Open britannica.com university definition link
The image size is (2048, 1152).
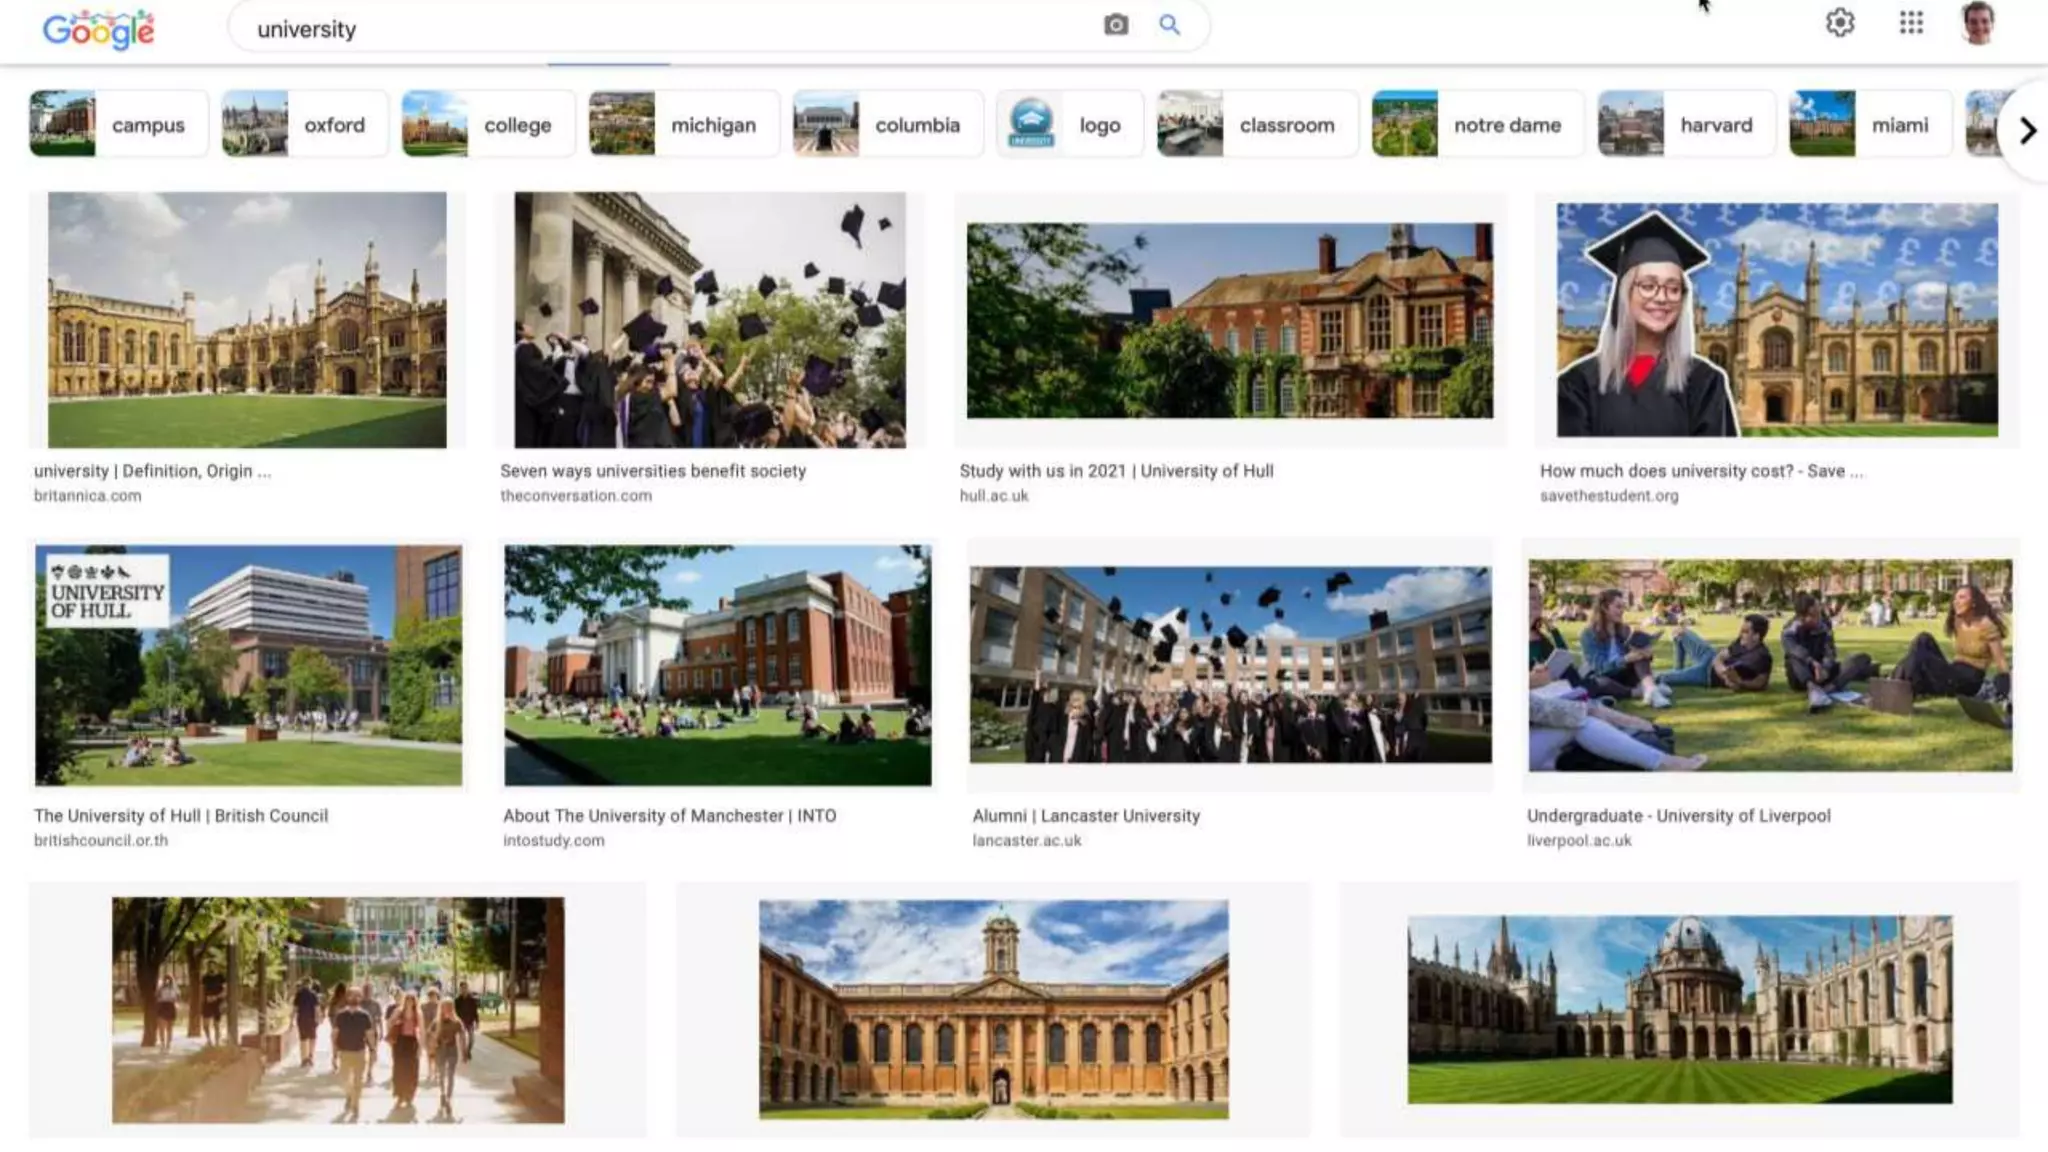tap(152, 471)
